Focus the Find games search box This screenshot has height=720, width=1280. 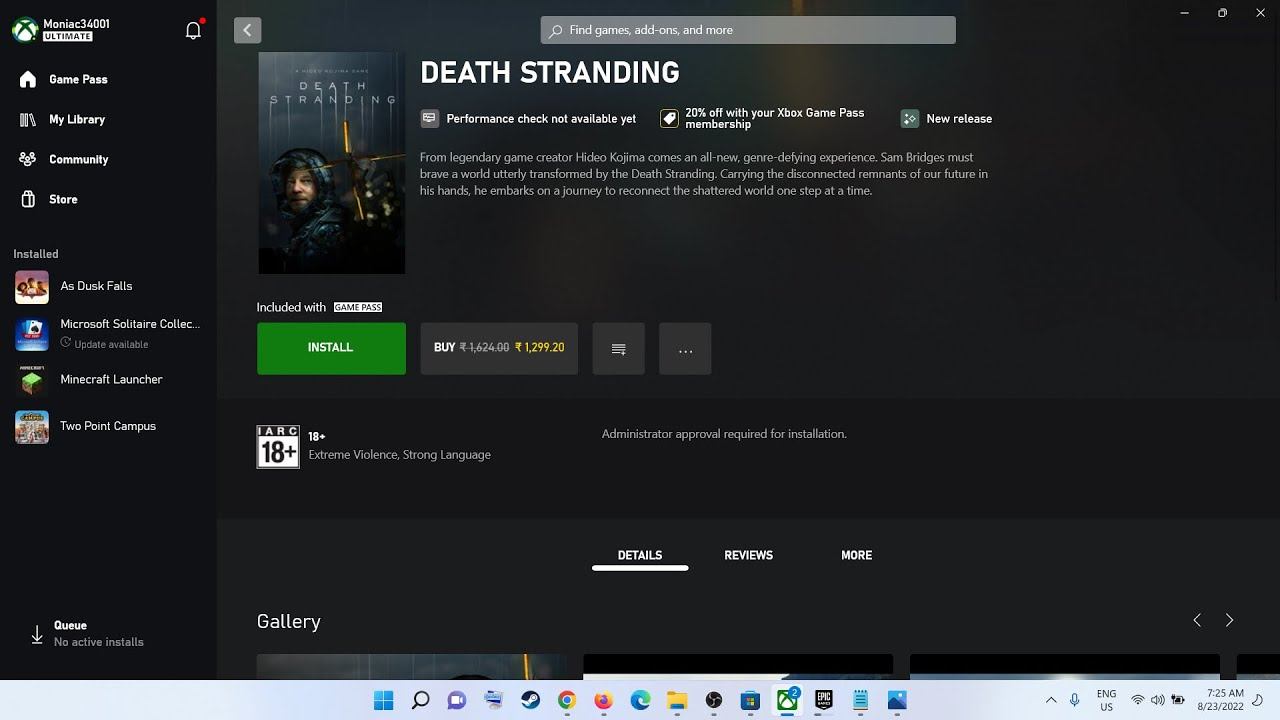pos(748,30)
